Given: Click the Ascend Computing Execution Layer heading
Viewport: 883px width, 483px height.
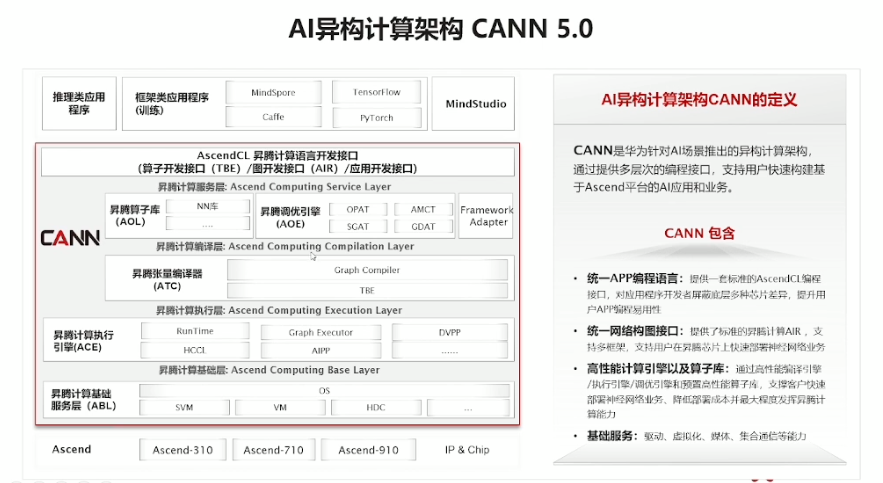Looking at the screenshot, I should [x=279, y=310].
